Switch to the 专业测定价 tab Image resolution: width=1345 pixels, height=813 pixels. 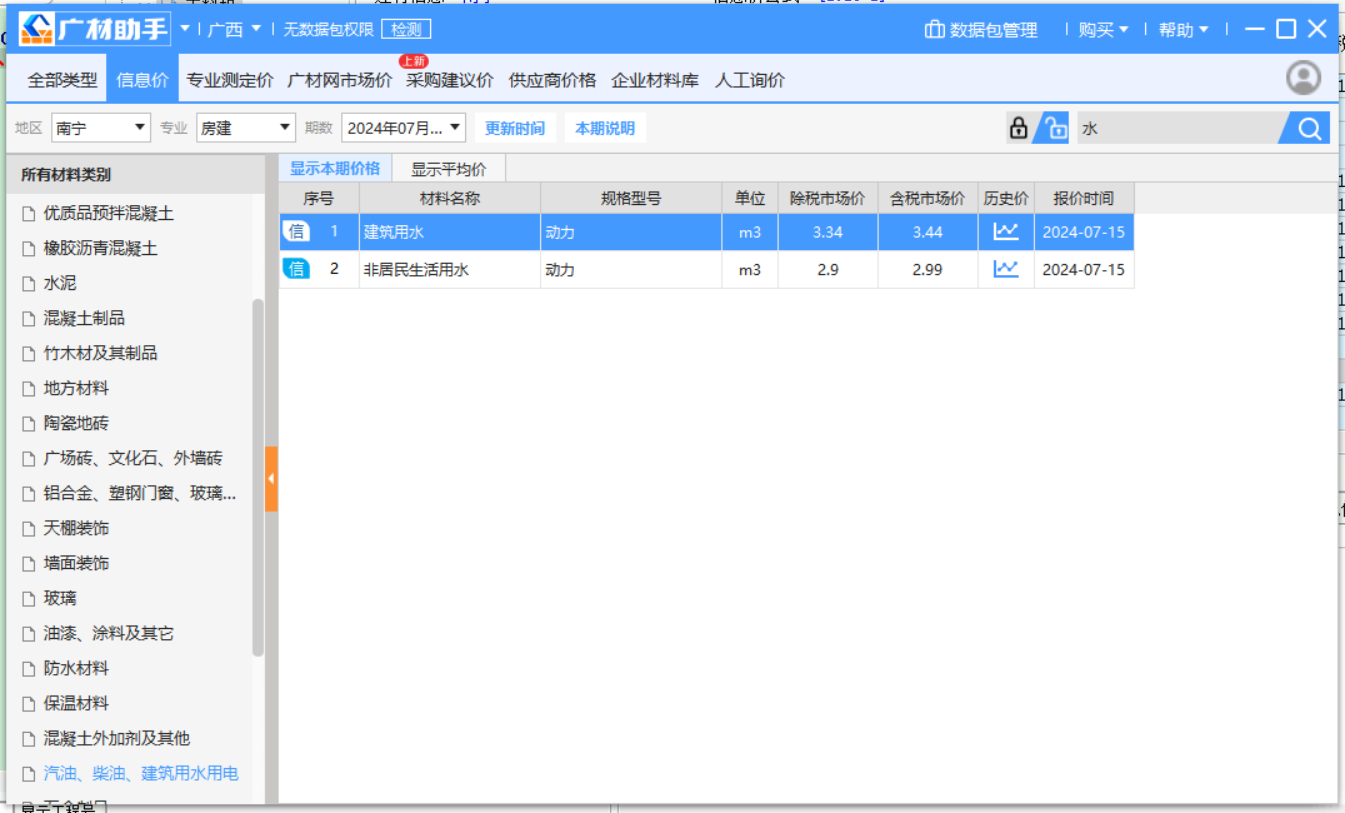[x=230, y=80]
